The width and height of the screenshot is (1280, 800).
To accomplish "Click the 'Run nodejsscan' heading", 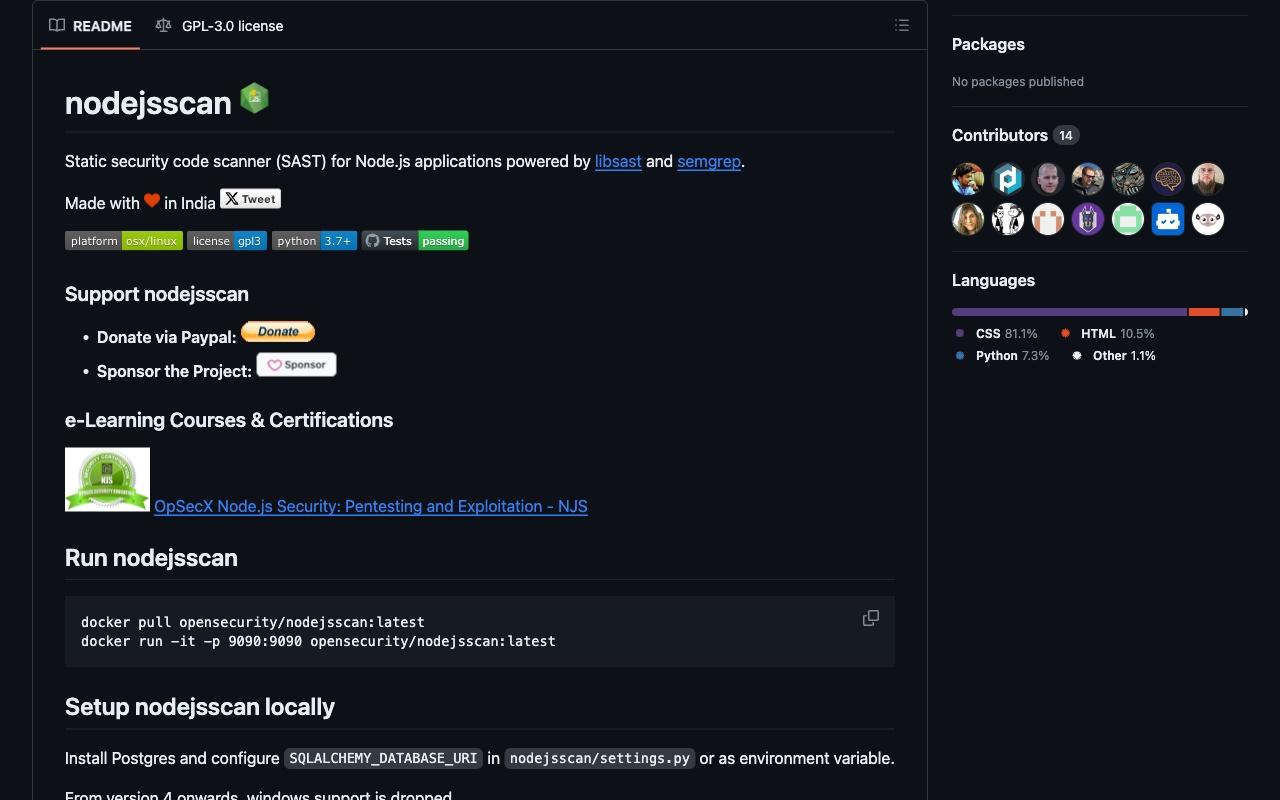I will point(151,558).
